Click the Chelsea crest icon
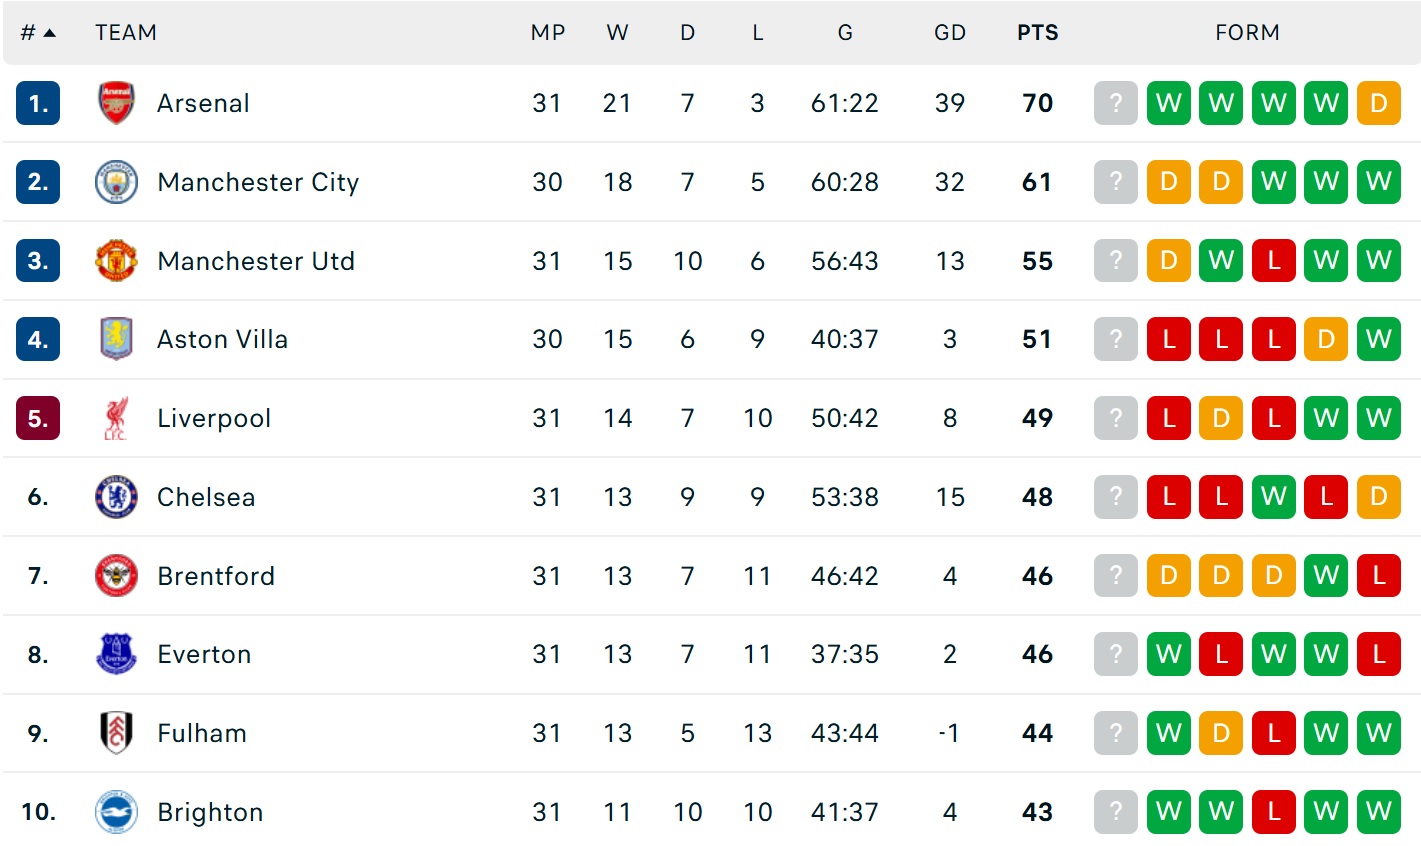The image size is (1421, 846). click(116, 497)
